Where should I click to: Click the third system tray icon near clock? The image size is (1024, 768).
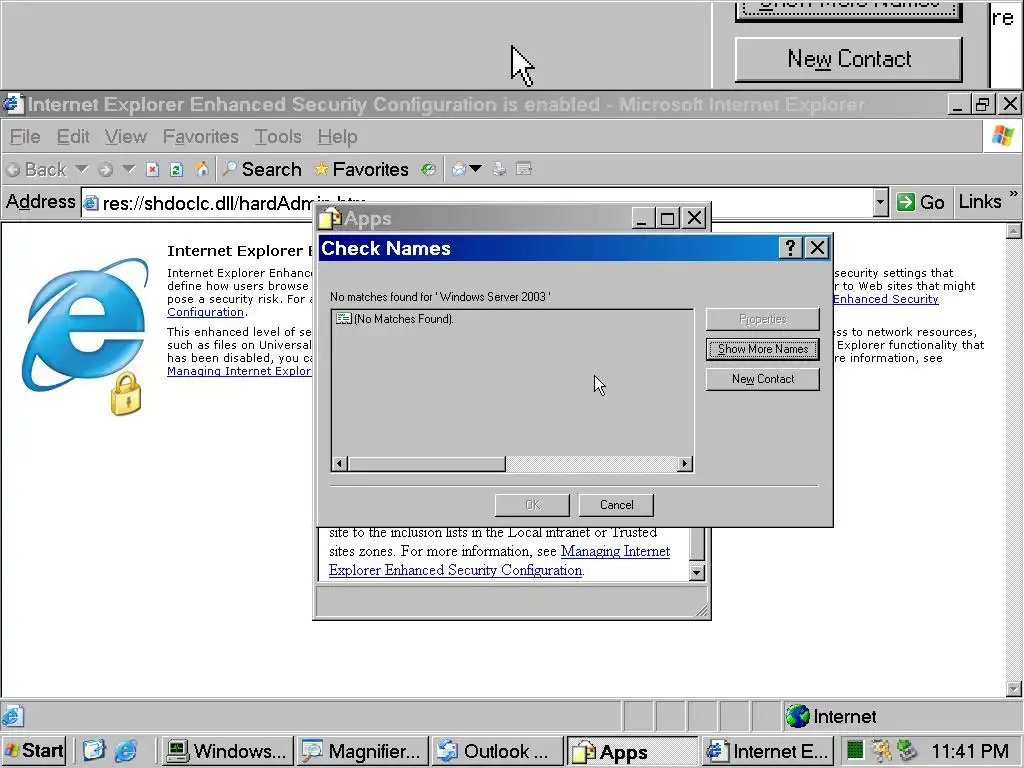907,750
